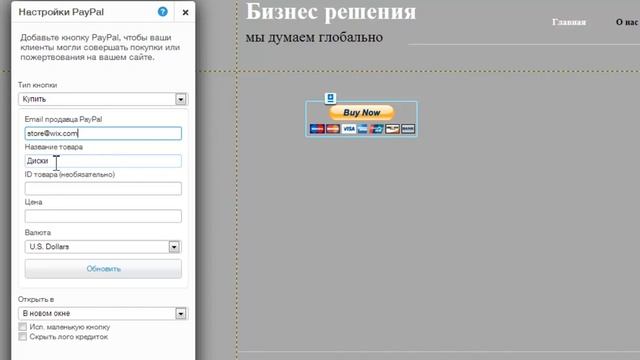Open the button type dropdown showing Купить
The width and height of the screenshot is (640, 360).
pos(103,99)
